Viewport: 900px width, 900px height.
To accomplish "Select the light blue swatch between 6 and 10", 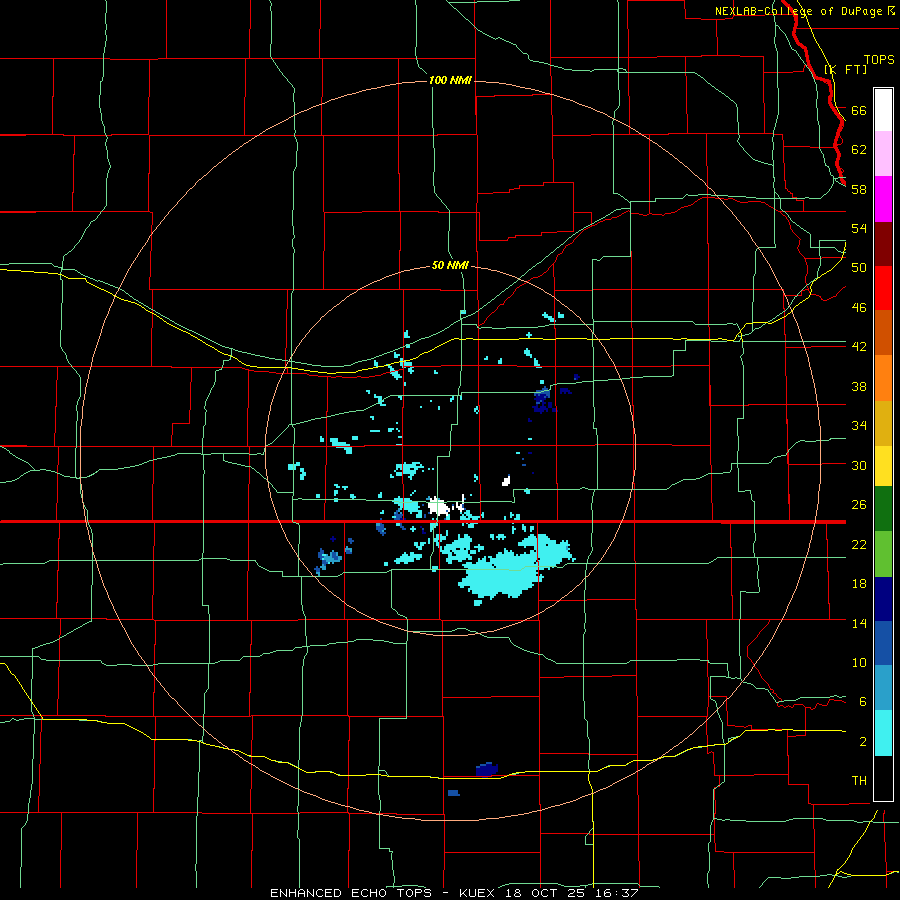I will (x=883, y=688).
